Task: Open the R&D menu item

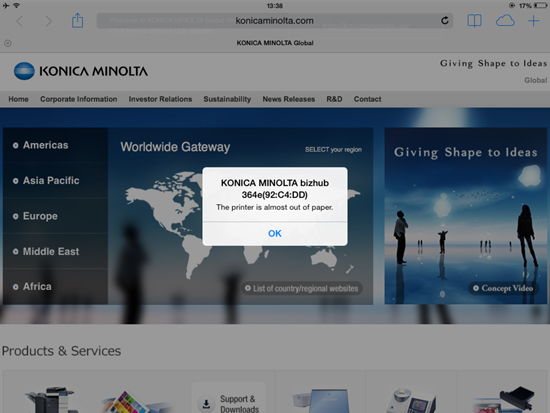Action: (x=334, y=99)
